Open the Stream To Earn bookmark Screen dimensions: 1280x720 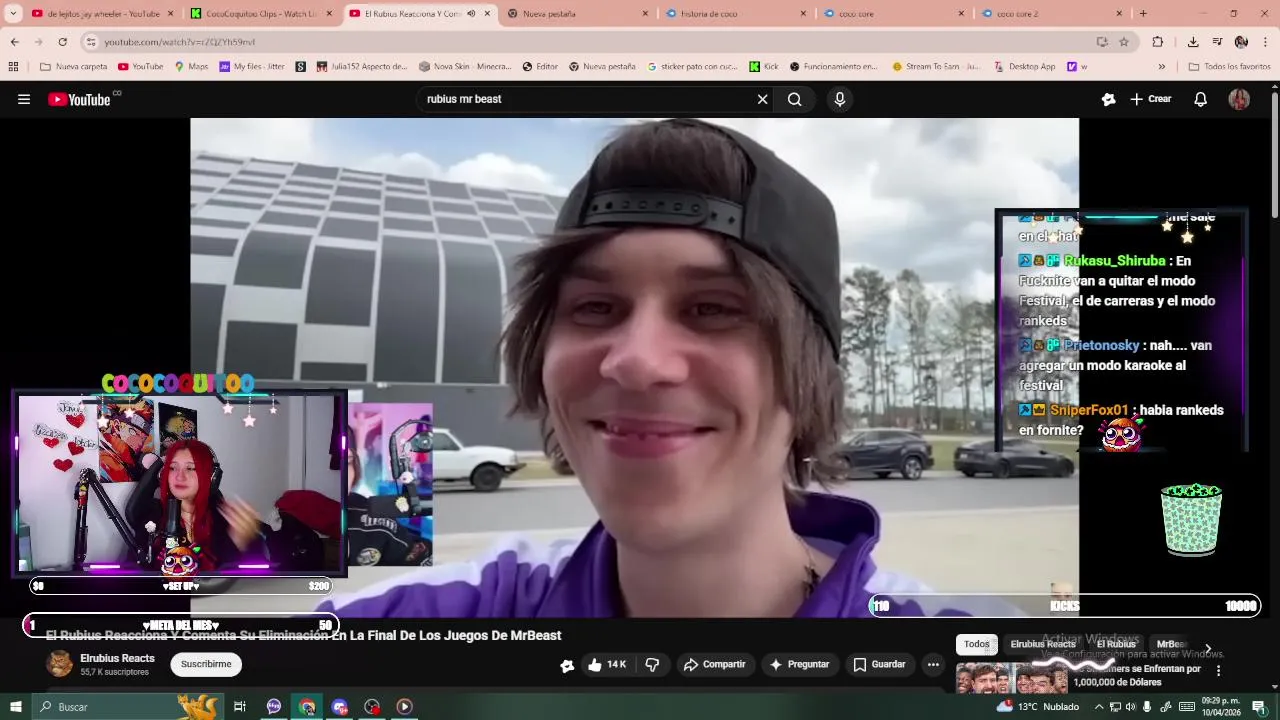coord(936,67)
